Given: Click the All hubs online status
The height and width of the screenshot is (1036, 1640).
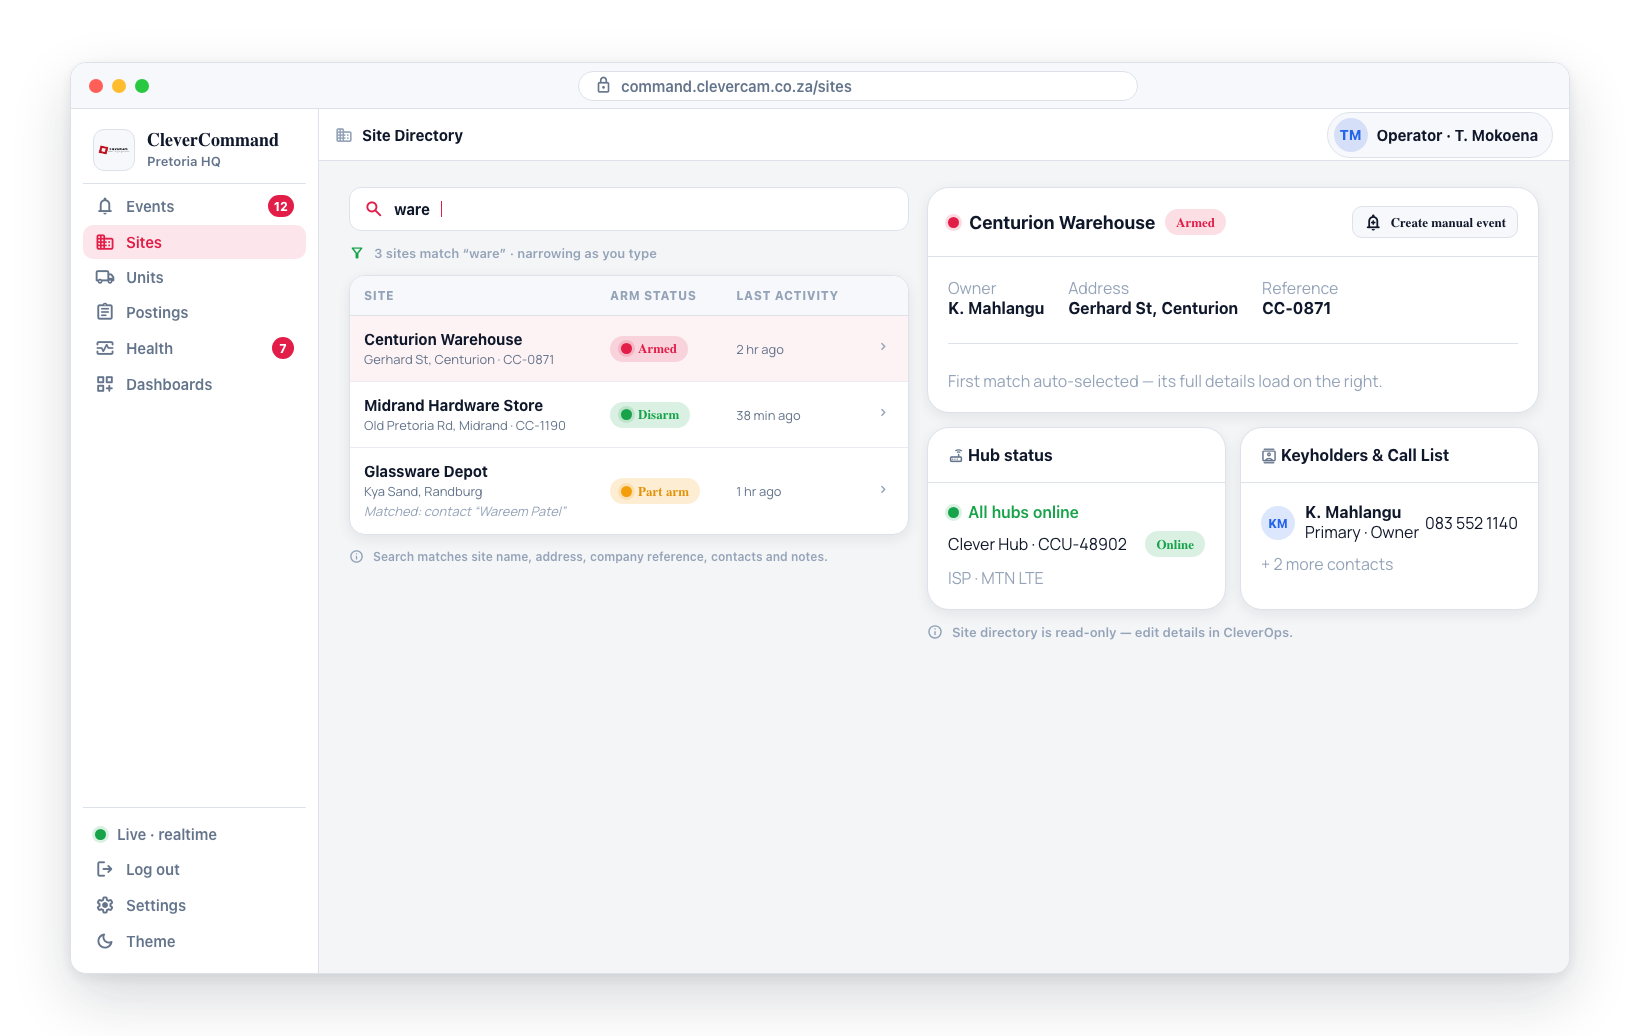Looking at the screenshot, I should (1013, 512).
